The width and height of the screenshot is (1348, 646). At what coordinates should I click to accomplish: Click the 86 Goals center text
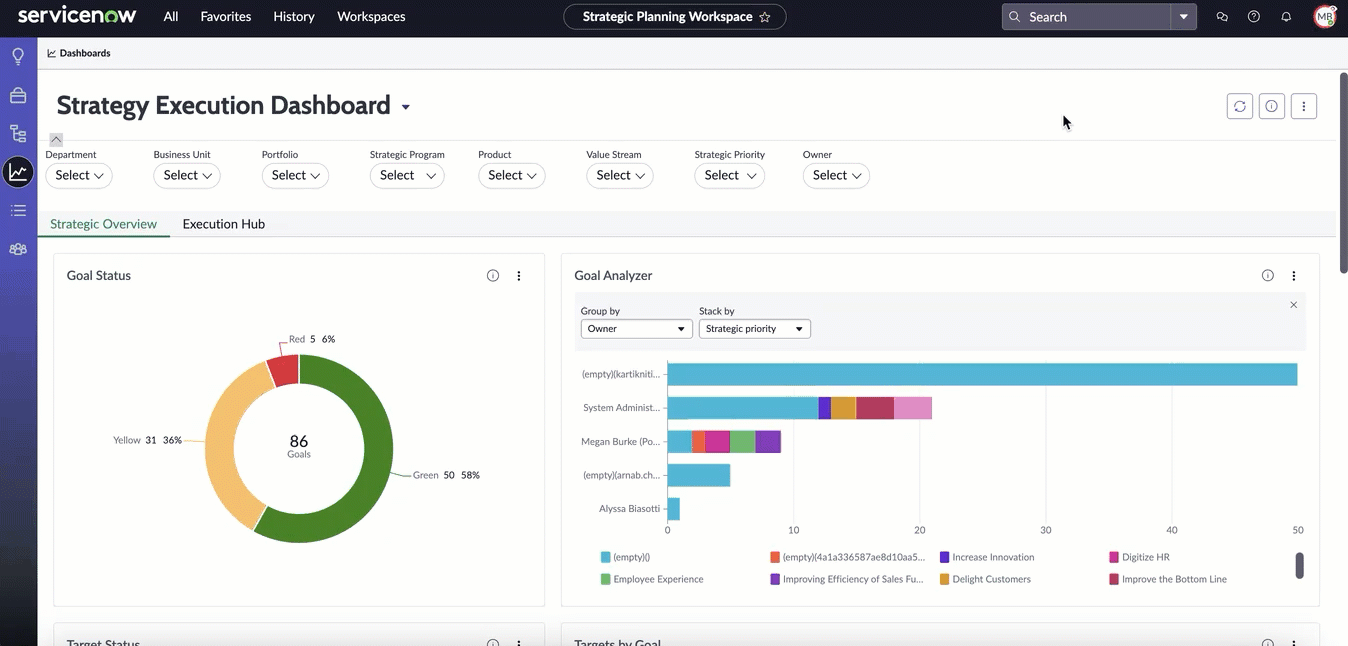point(299,446)
